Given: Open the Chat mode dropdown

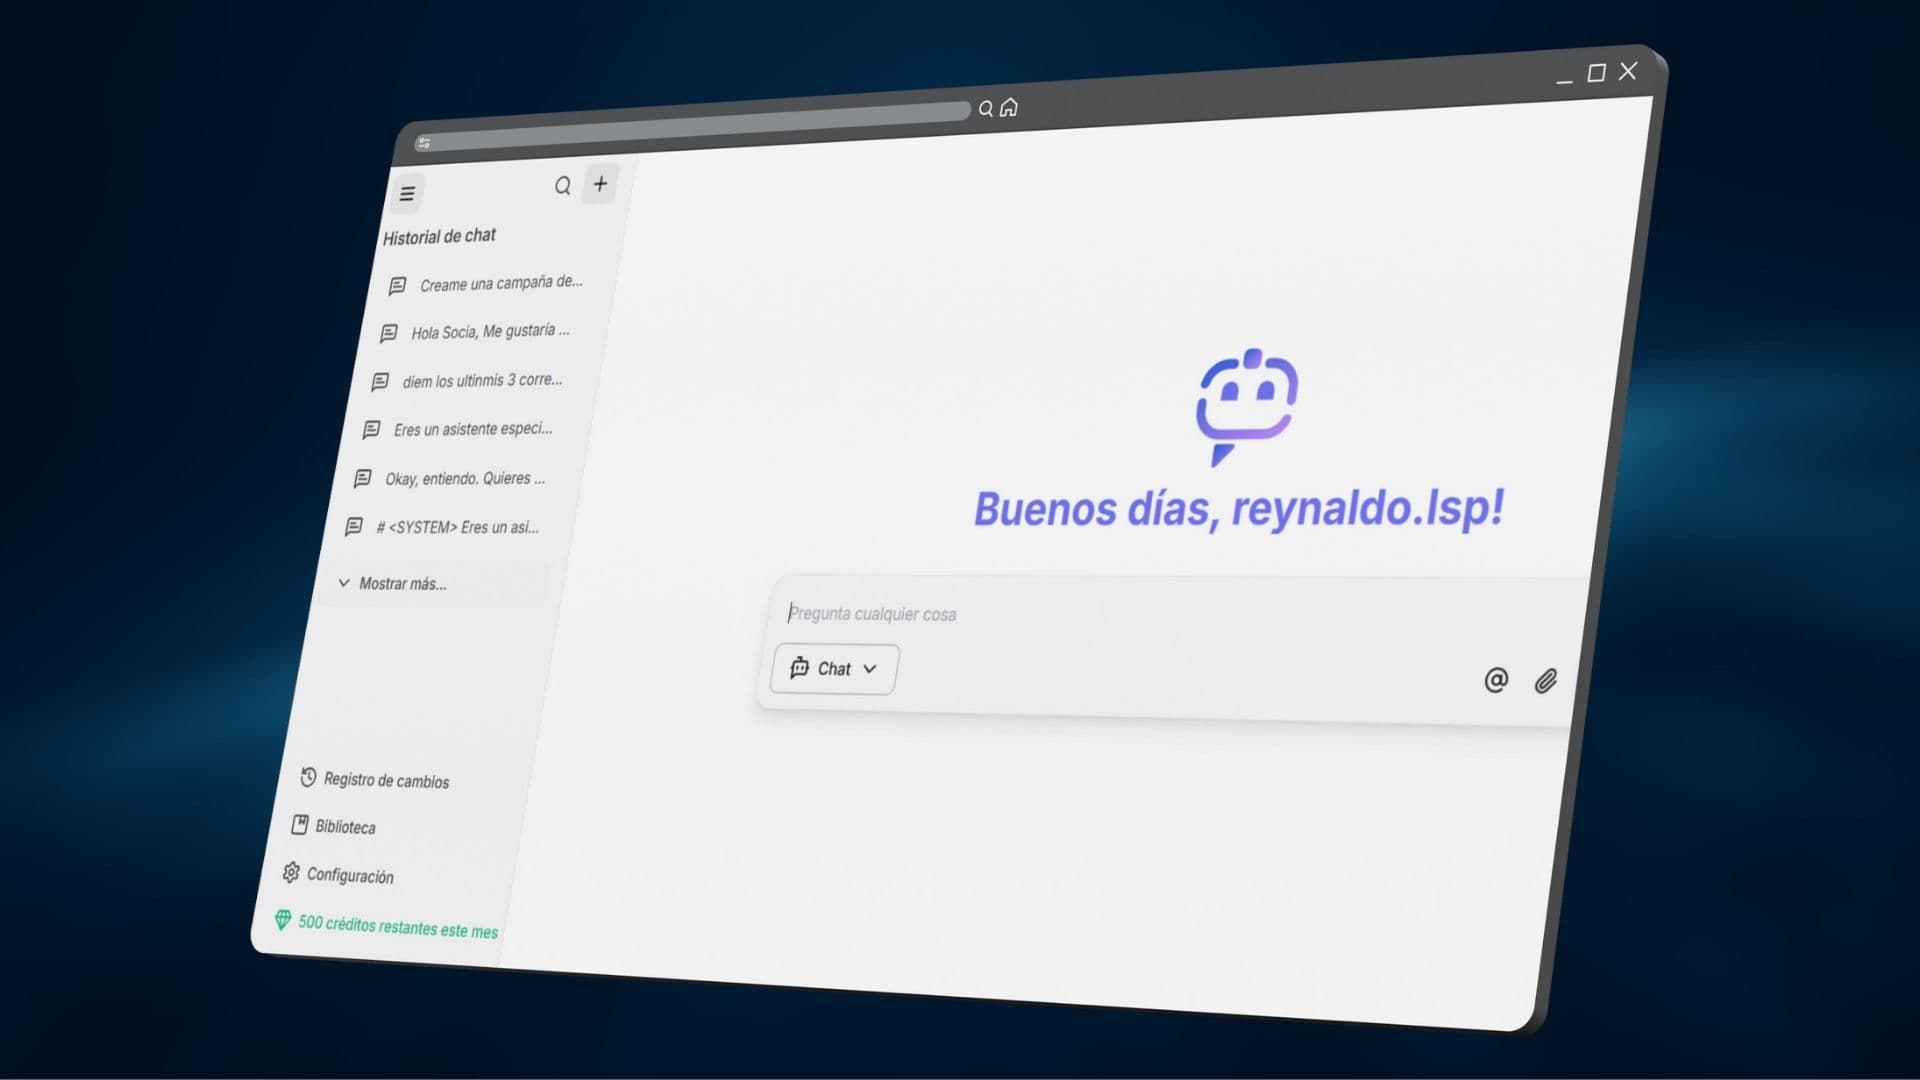Looking at the screenshot, I should (833, 668).
